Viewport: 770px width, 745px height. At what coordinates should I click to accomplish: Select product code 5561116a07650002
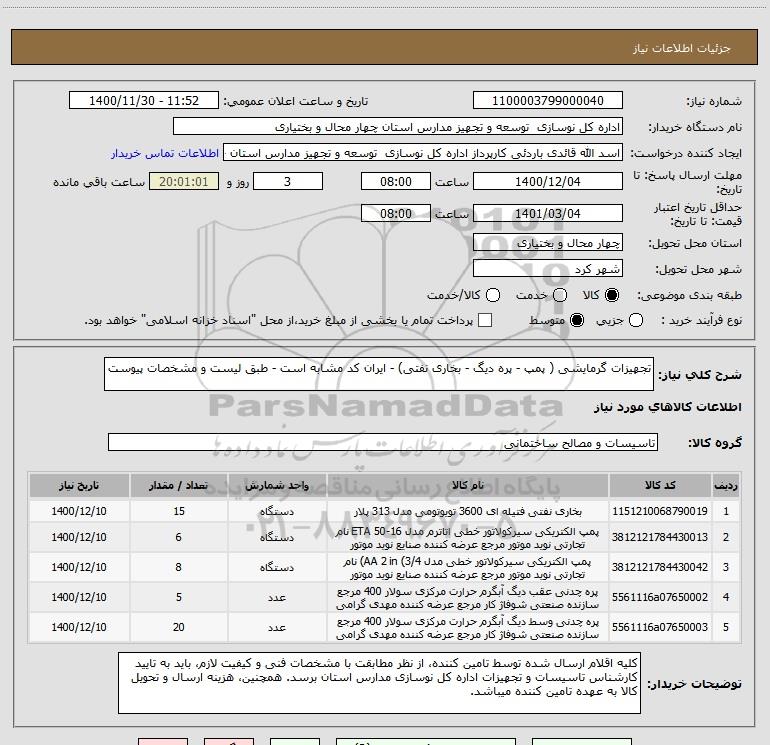pos(660,597)
